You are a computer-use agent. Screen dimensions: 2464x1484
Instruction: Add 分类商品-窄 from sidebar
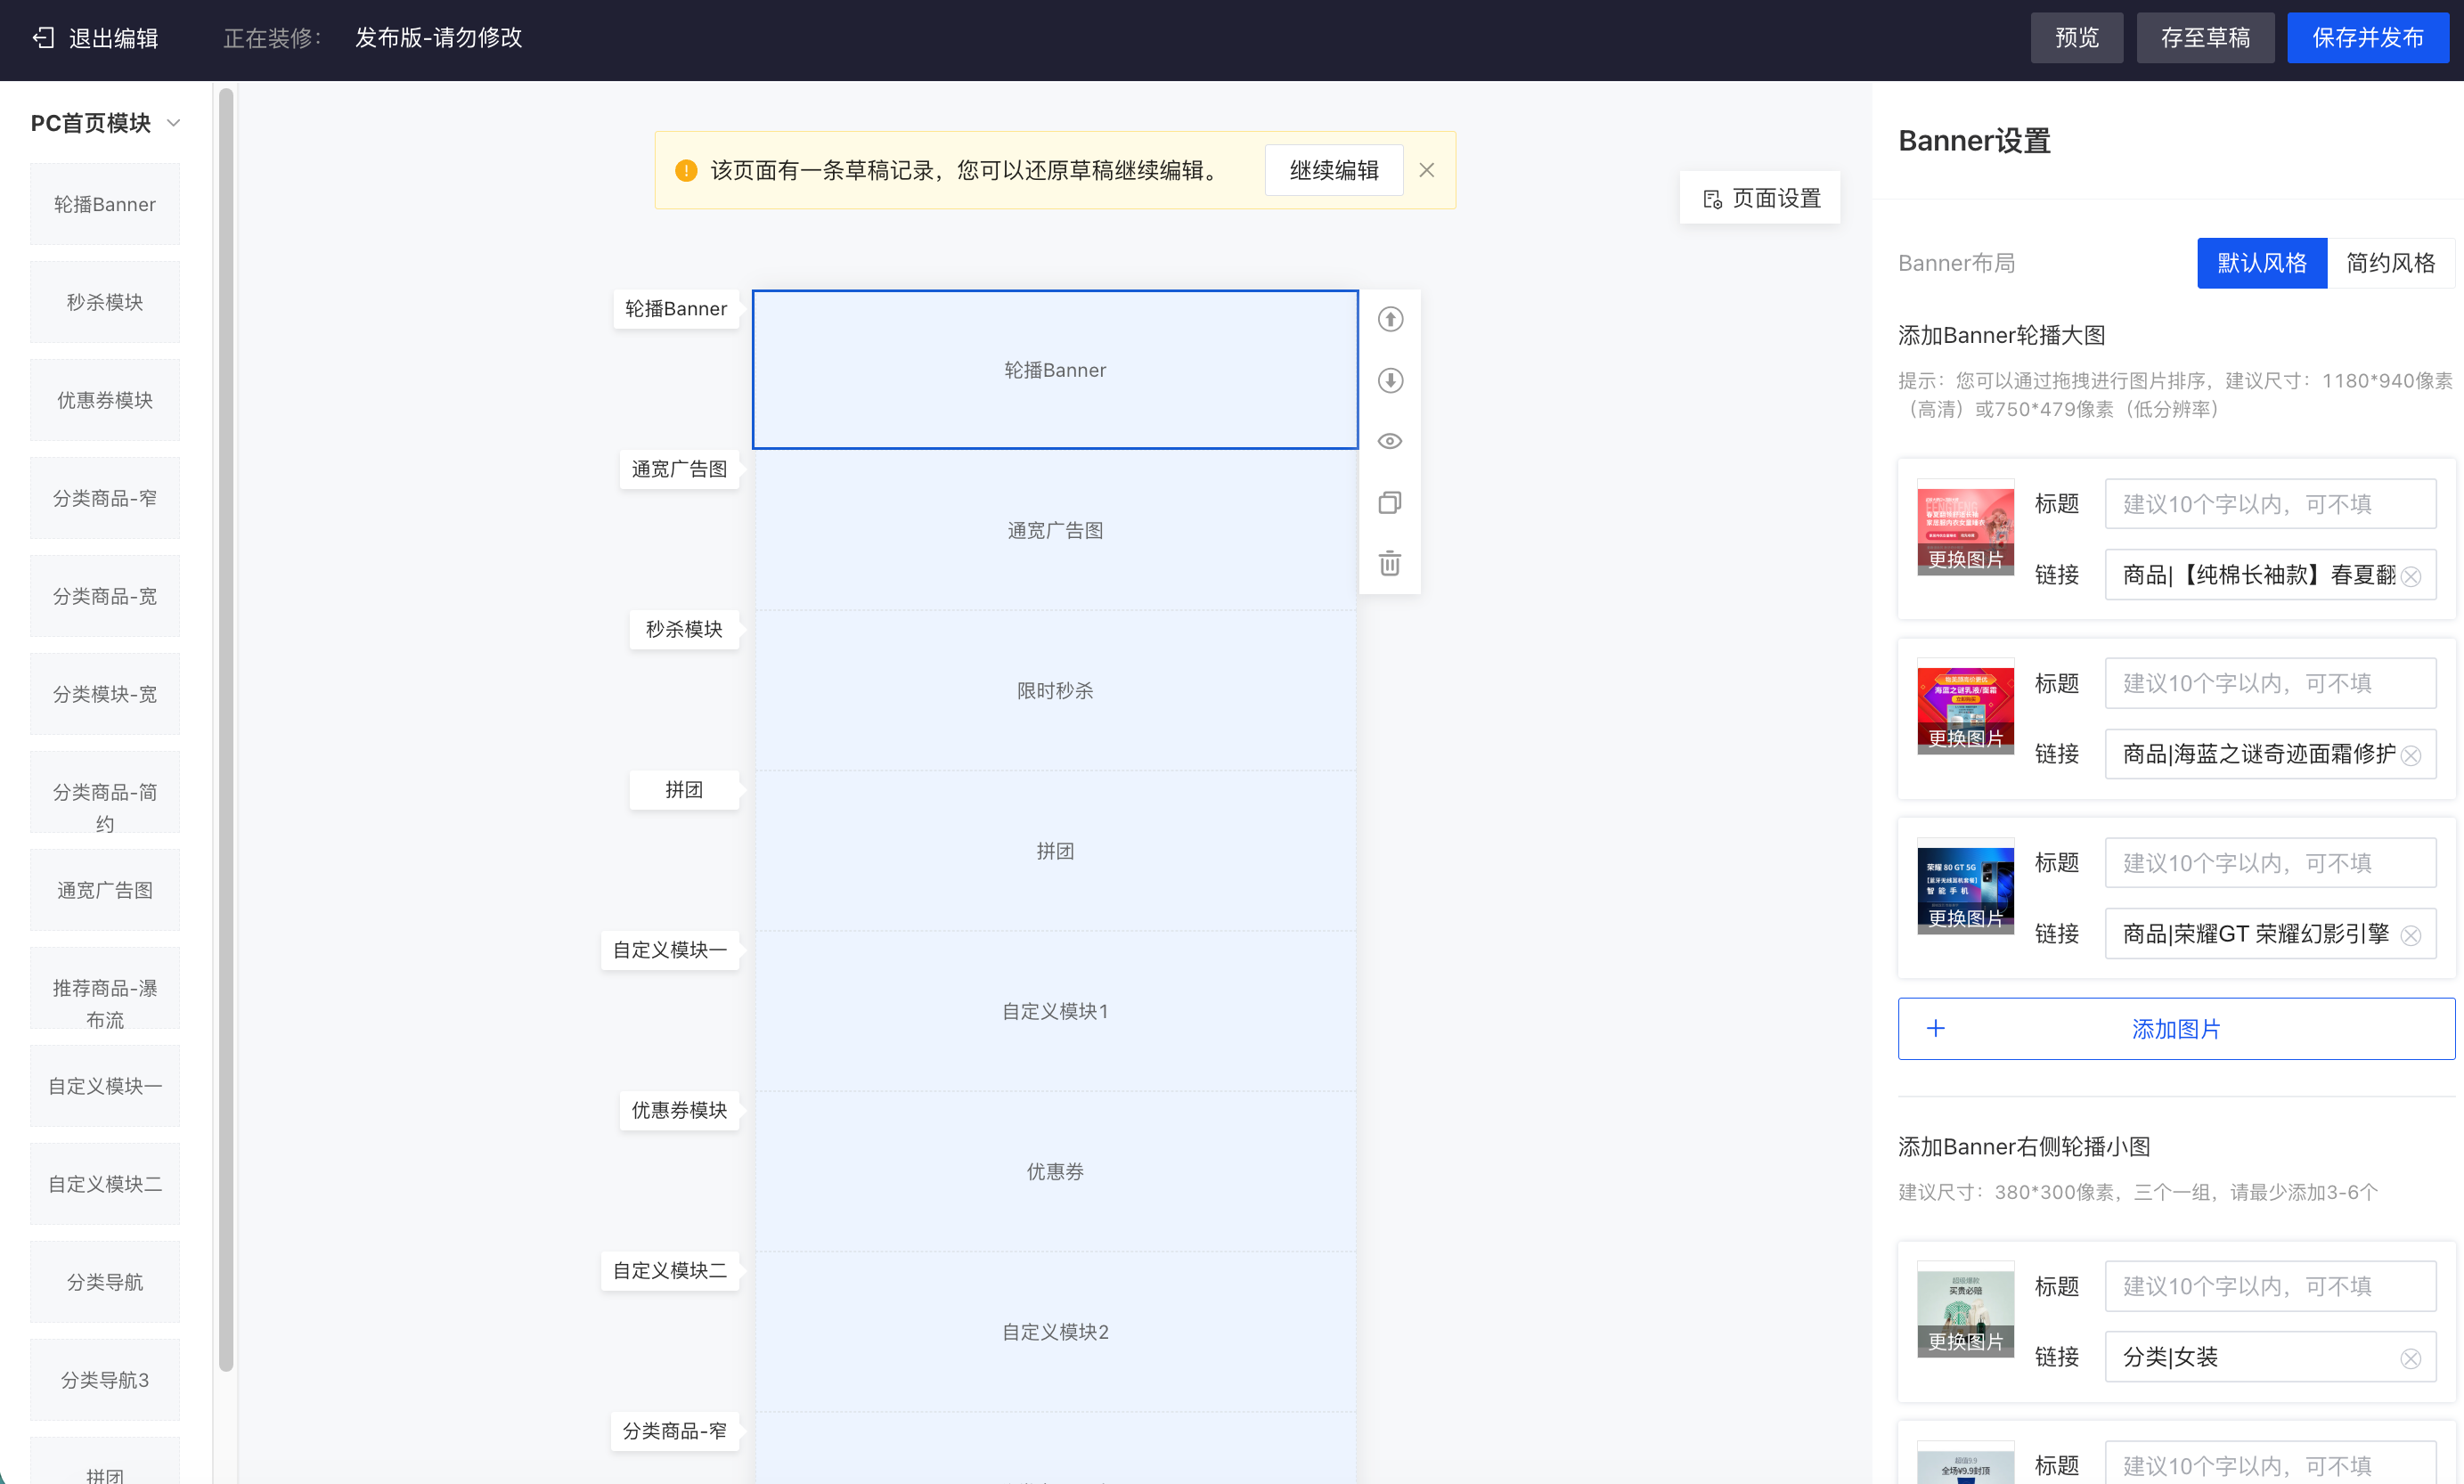pos(105,498)
